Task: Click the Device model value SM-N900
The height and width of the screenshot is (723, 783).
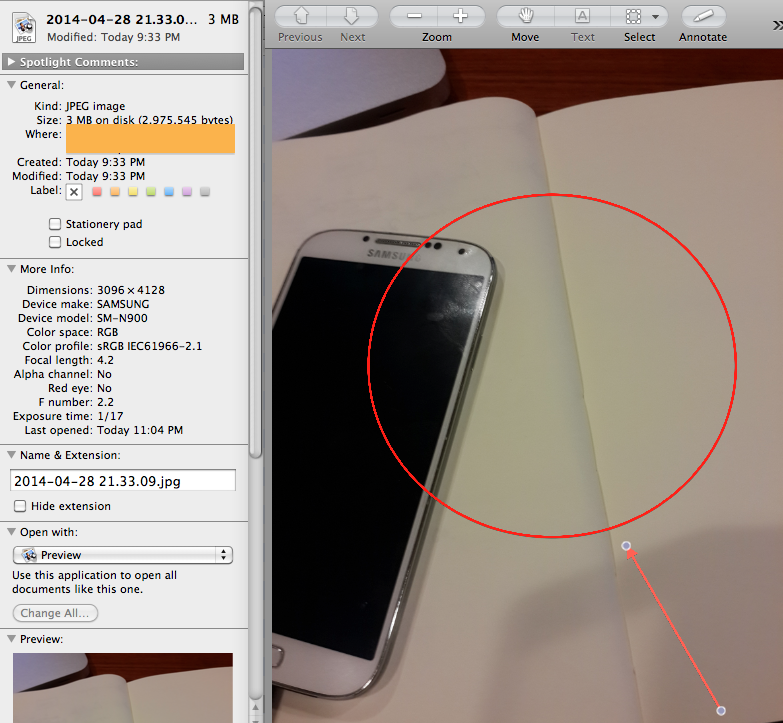Action: [122, 318]
